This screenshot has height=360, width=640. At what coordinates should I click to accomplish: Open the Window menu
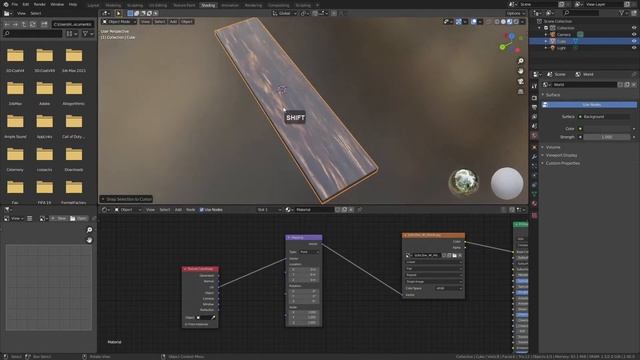(x=57, y=4)
